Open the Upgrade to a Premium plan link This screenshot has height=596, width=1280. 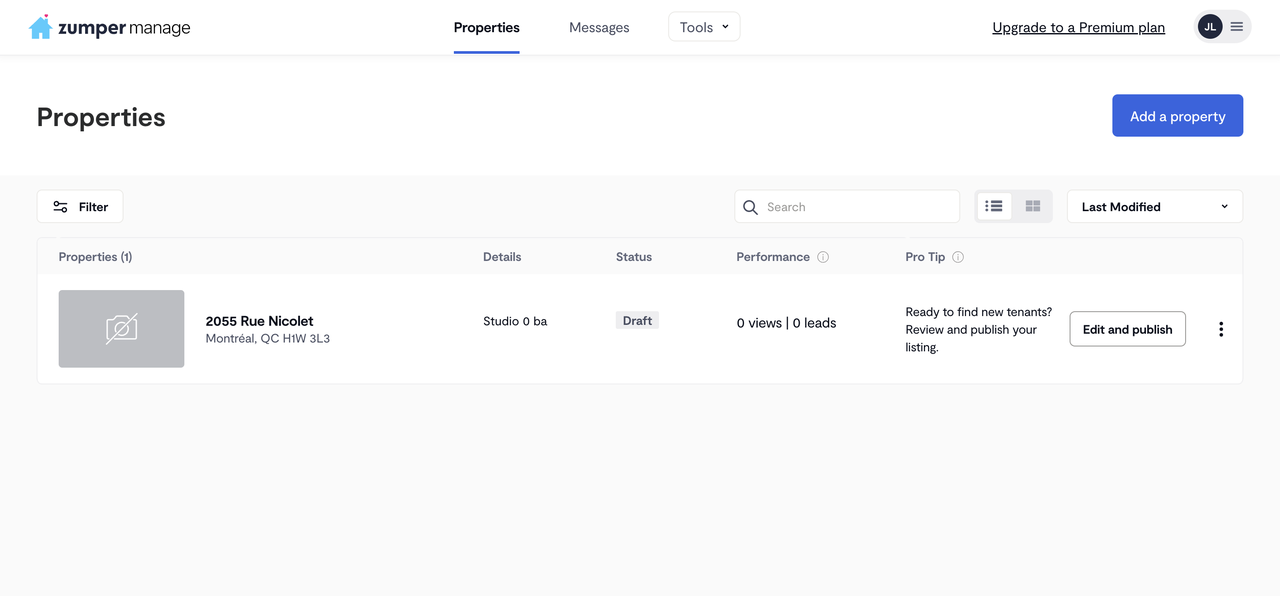(1078, 27)
